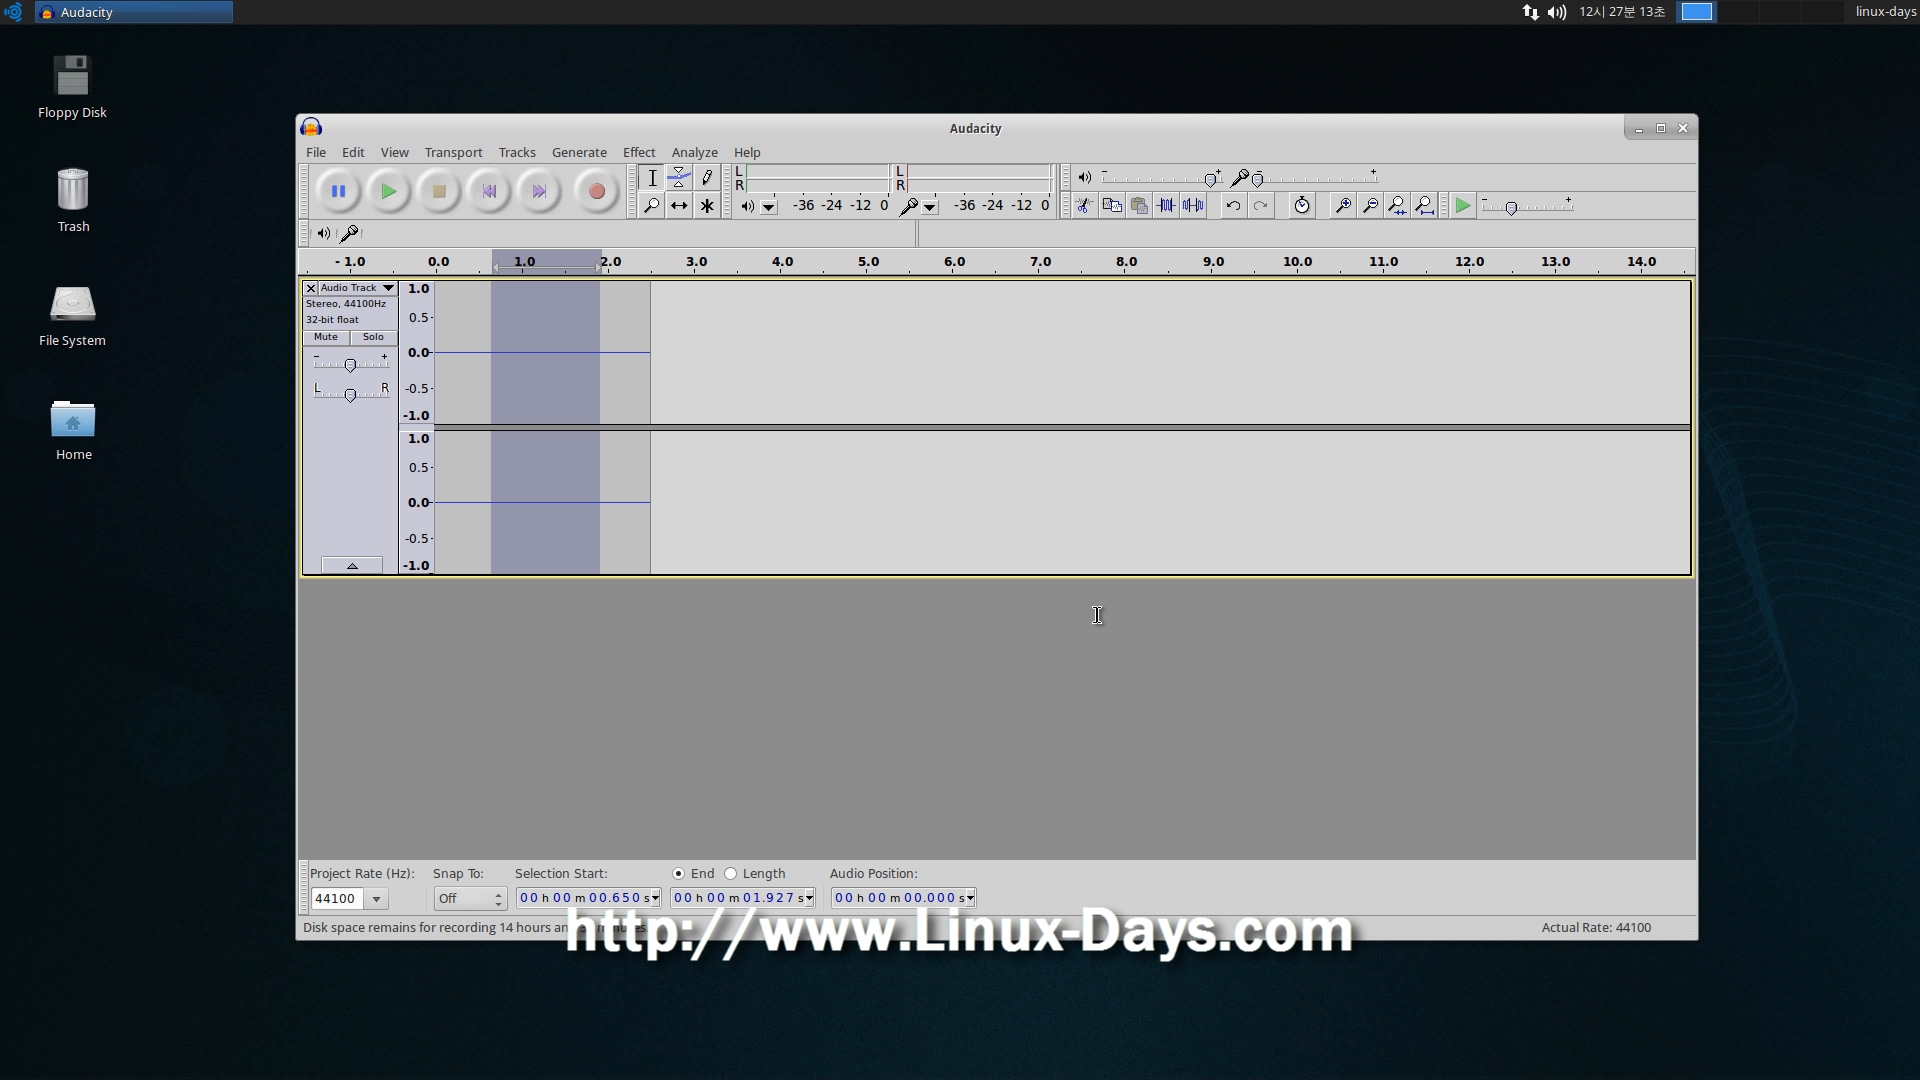This screenshot has width=1920, height=1080.
Task: Click the Pause transport button
Action: 338,191
